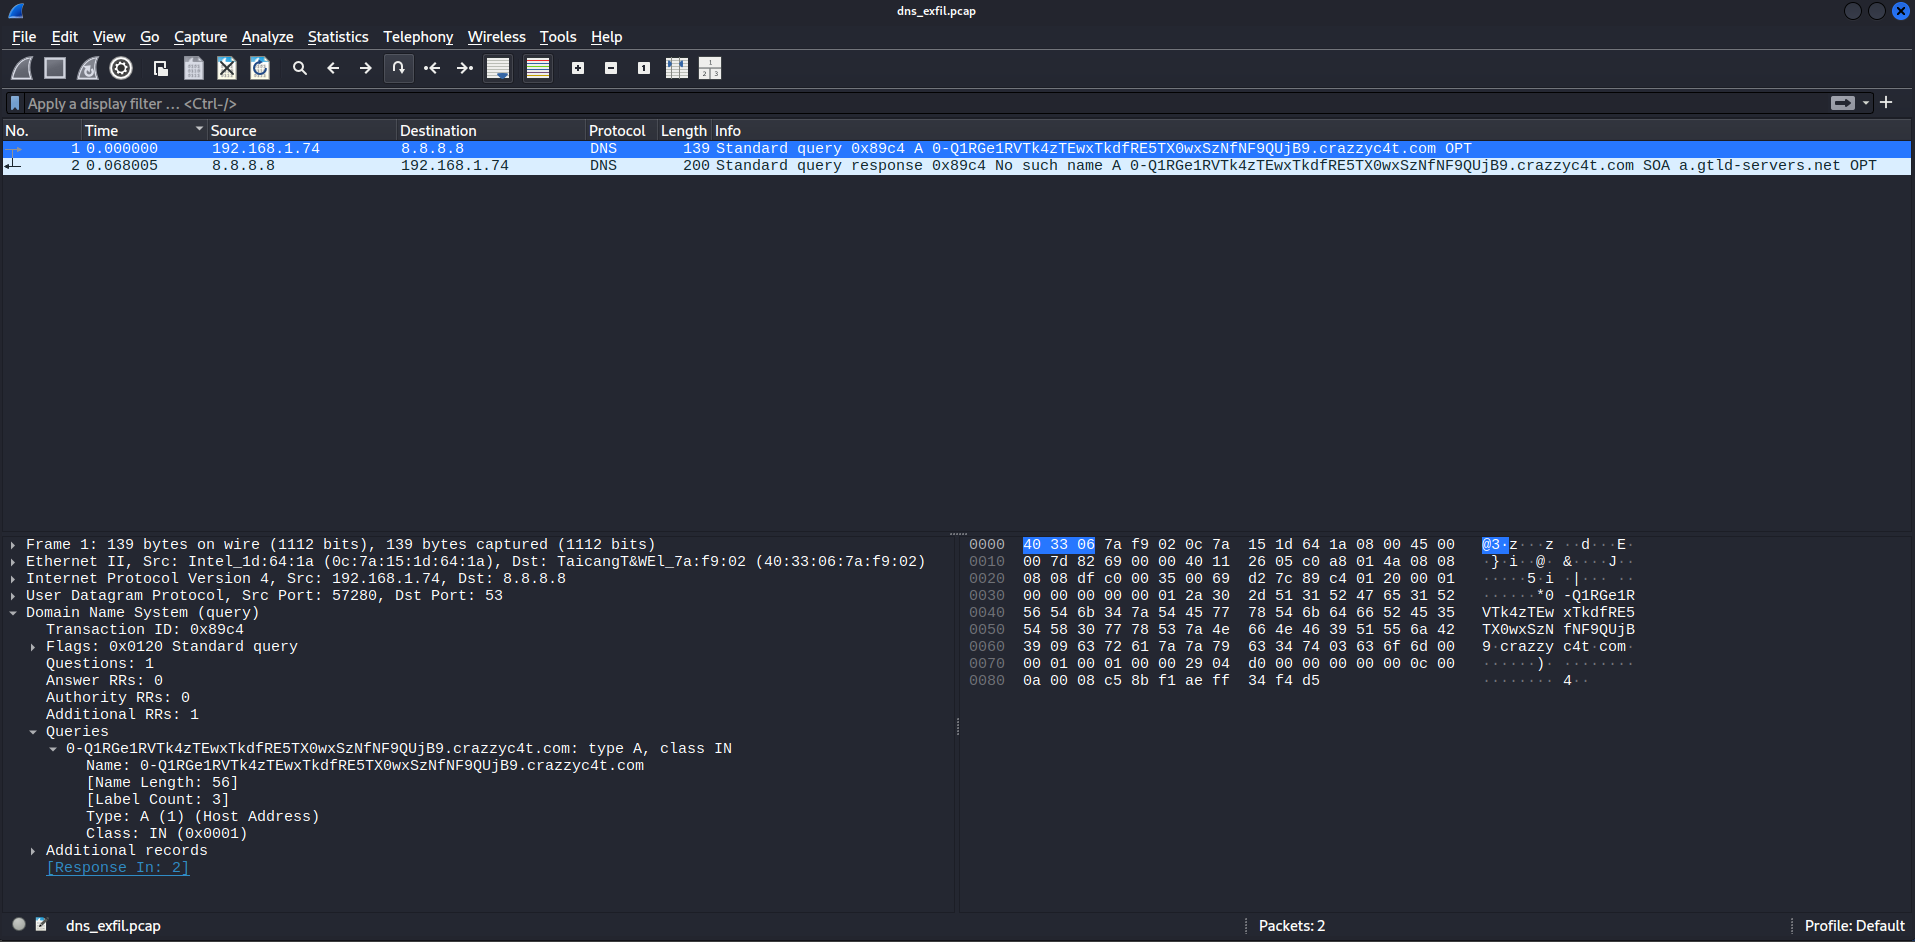
Task: Add a display filter button with plus
Action: pos(1886,102)
